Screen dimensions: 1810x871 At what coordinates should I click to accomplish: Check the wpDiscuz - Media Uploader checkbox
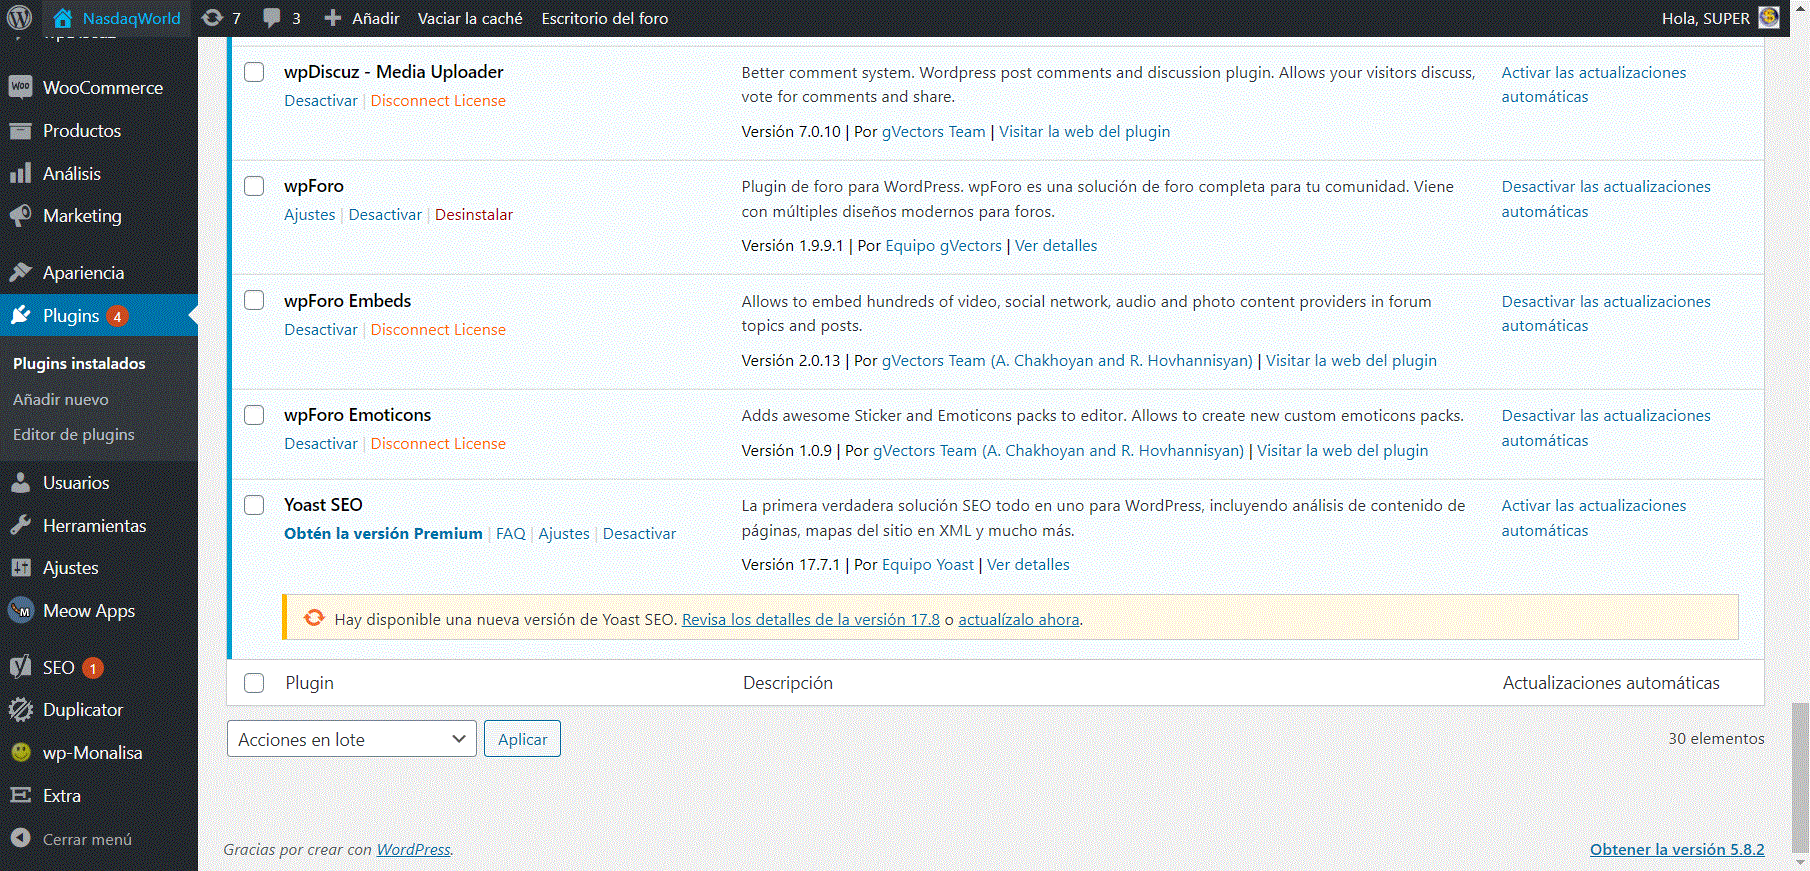pyautogui.click(x=254, y=72)
